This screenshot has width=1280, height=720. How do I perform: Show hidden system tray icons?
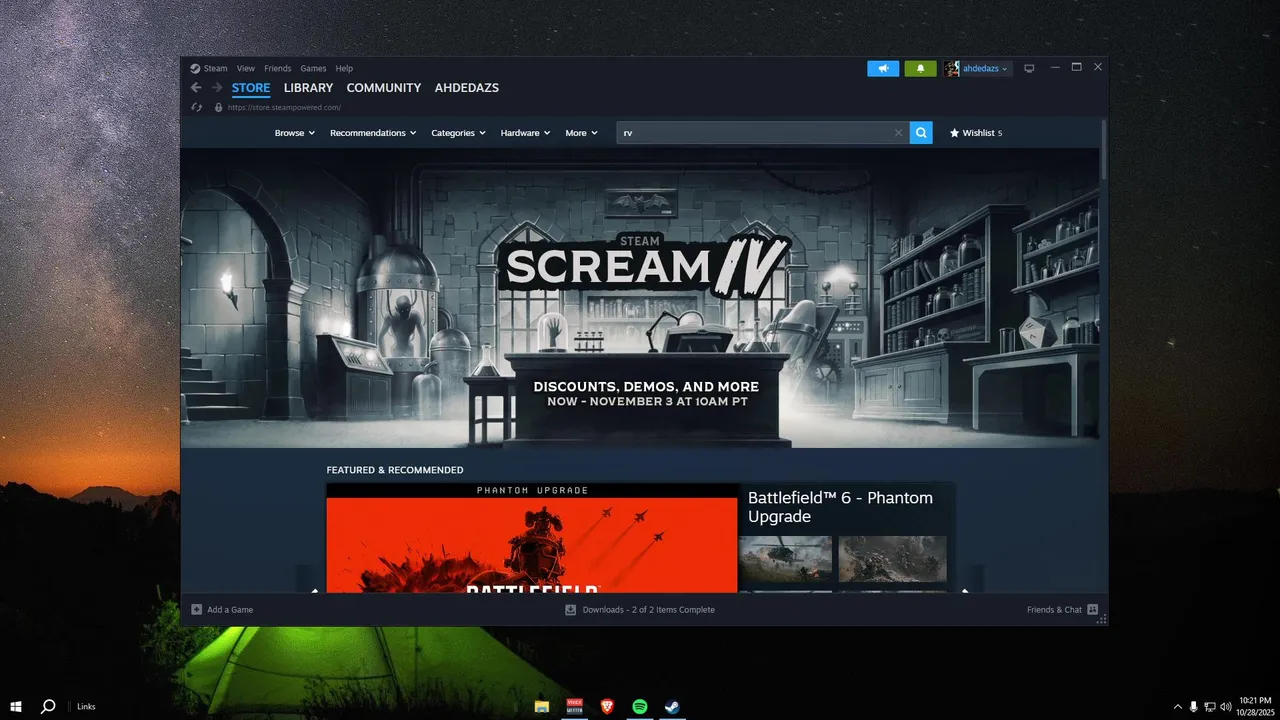click(x=1177, y=706)
